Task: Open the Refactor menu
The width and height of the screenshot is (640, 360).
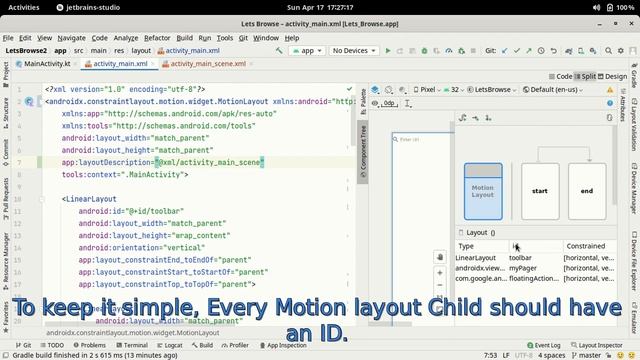Action: (x=157, y=38)
